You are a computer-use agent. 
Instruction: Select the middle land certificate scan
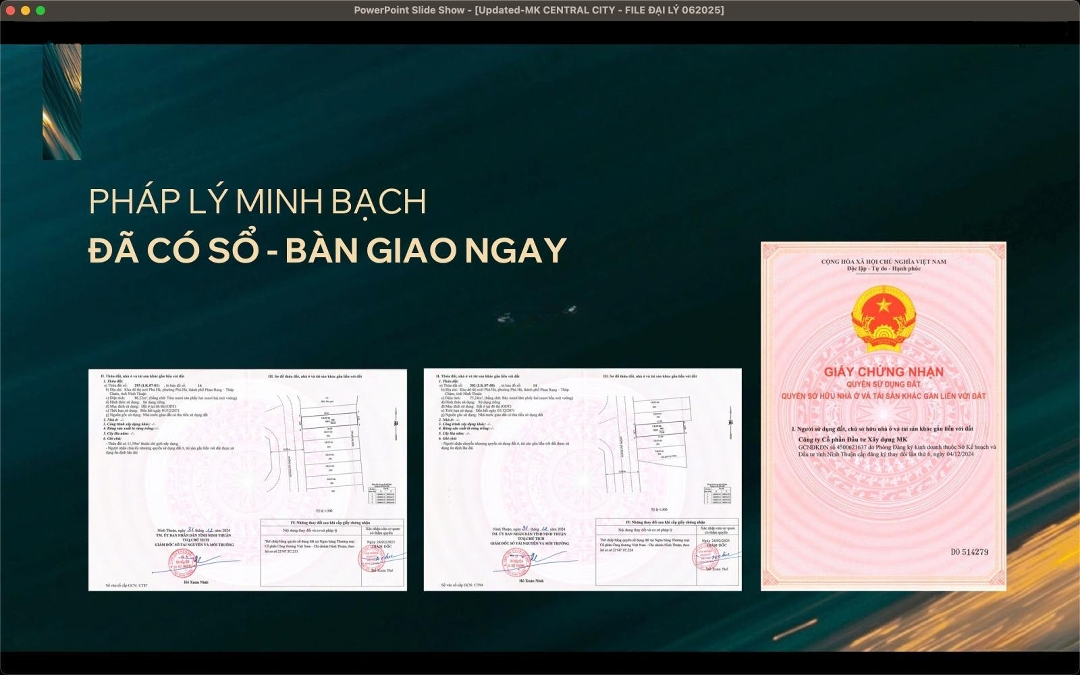point(583,479)
